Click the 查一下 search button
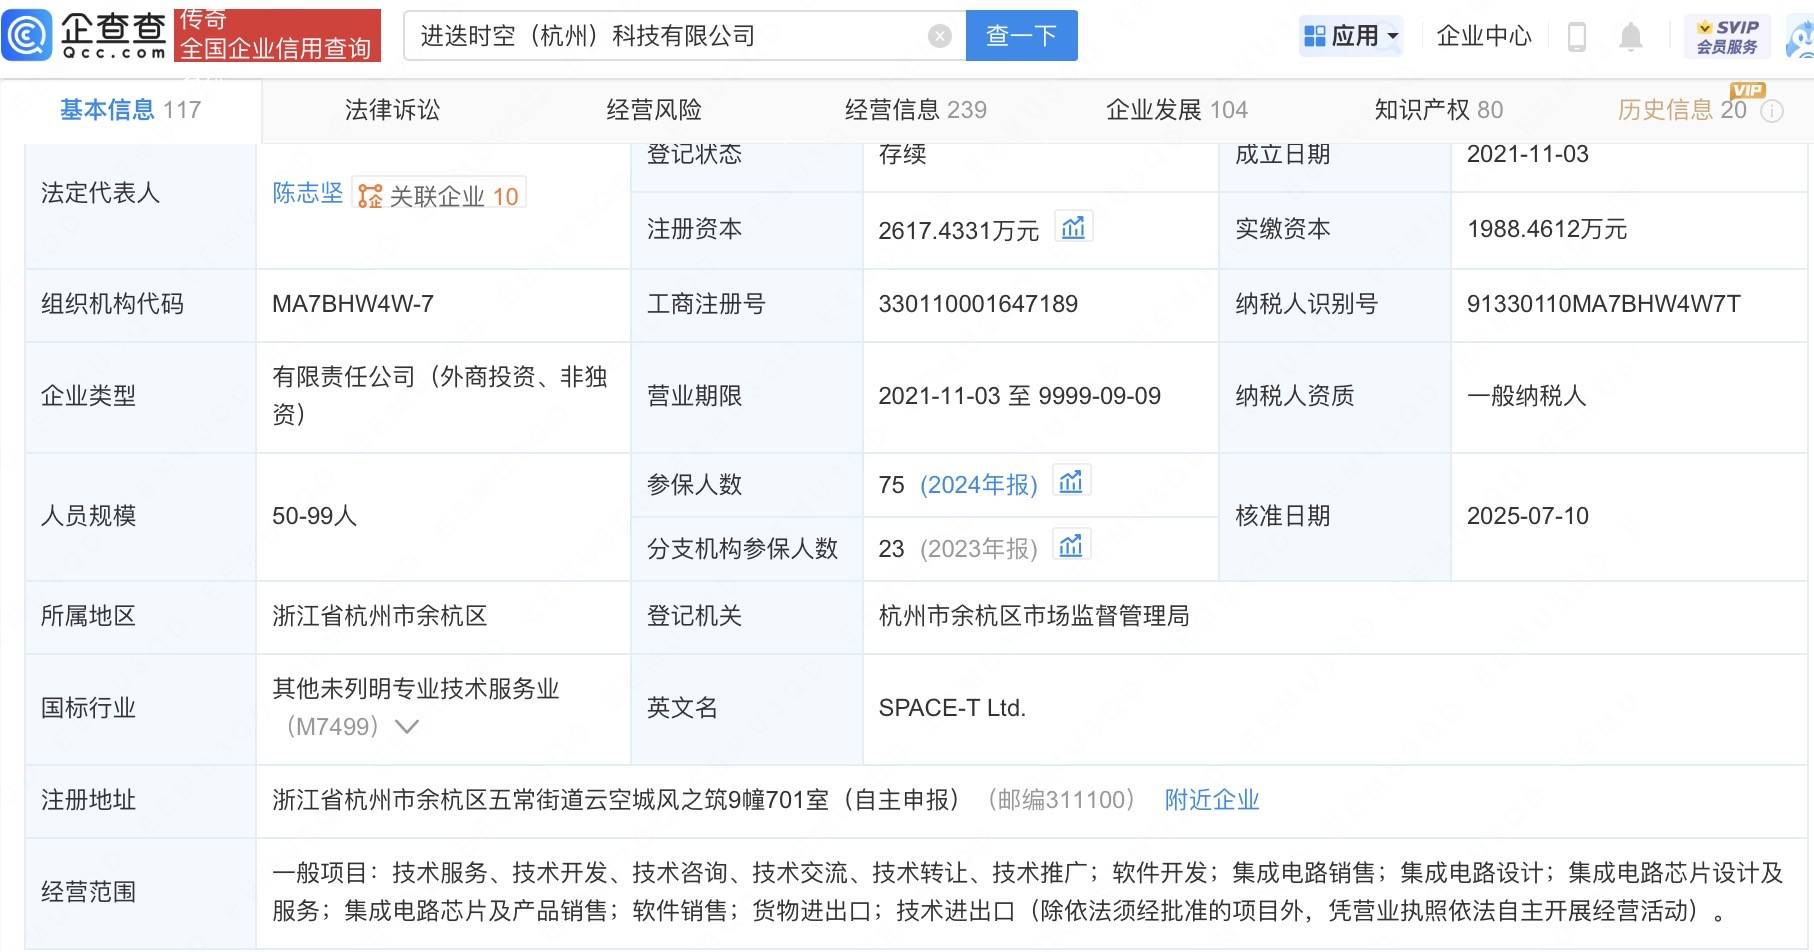The height and width of the screenshot is (952, 1814). [1021, 36]
